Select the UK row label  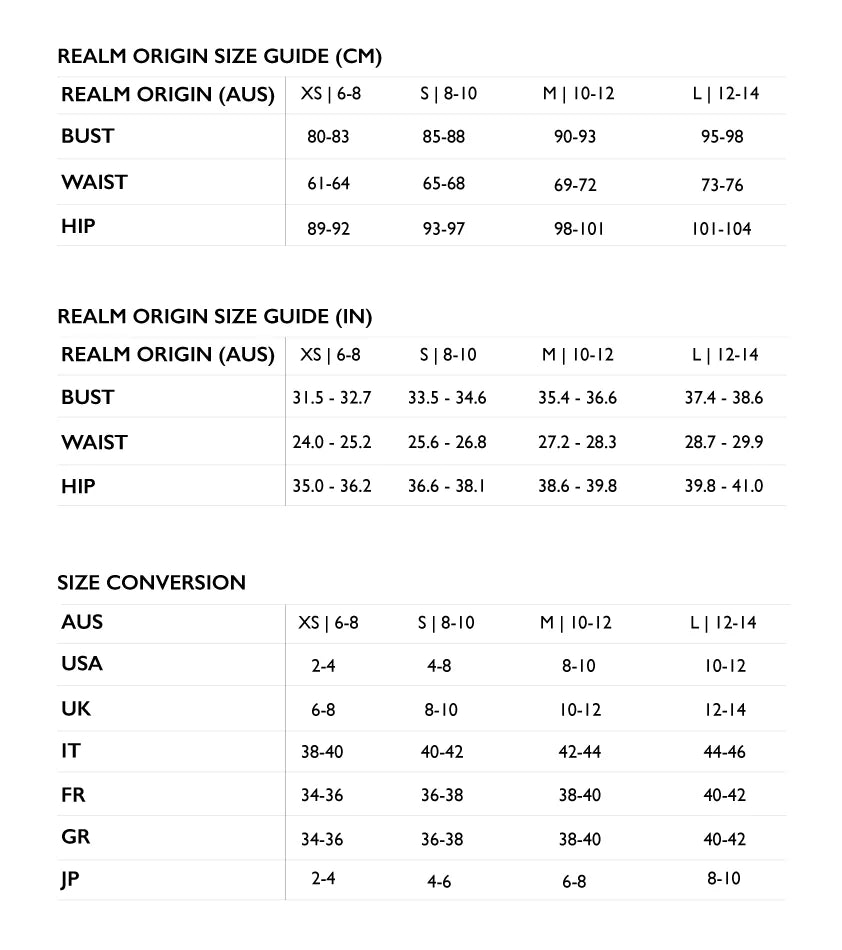coord(76,709)
